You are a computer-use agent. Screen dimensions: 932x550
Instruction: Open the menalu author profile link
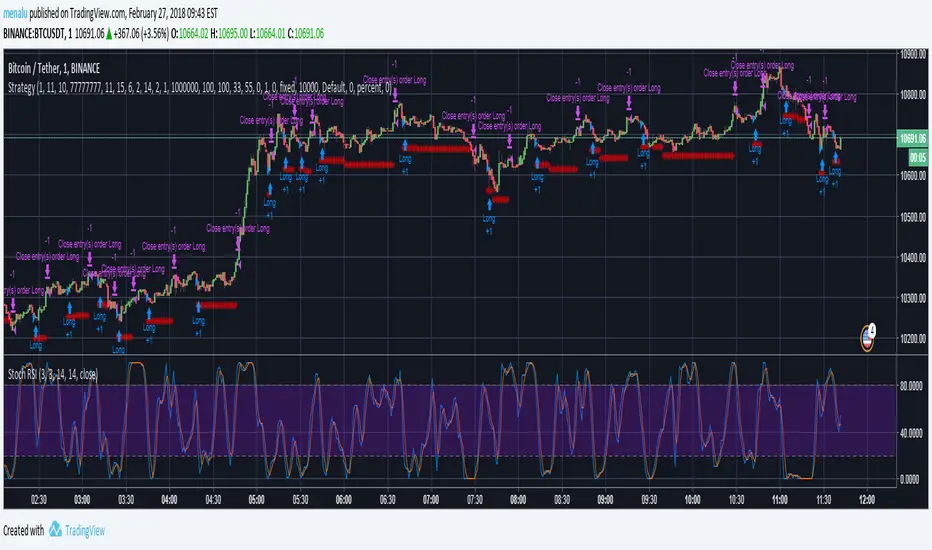pos(15,13)
